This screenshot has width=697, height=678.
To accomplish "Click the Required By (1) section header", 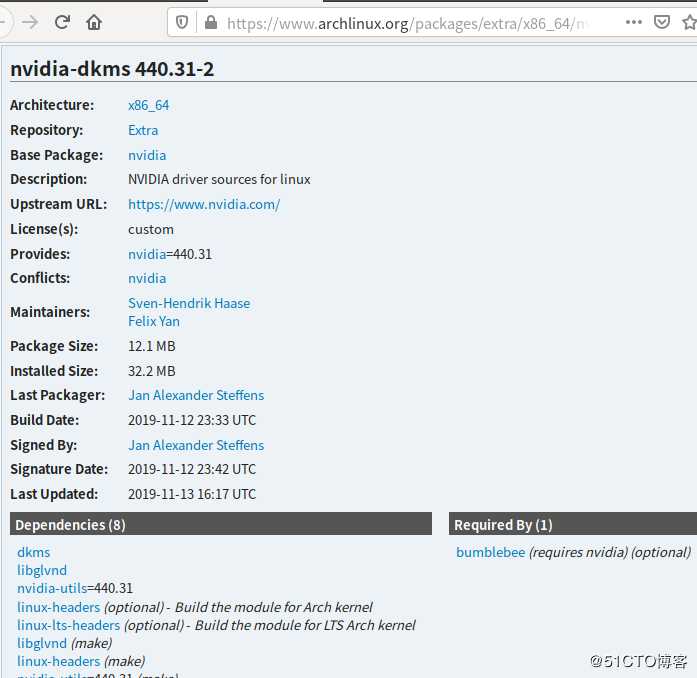I will pos(573,524).
